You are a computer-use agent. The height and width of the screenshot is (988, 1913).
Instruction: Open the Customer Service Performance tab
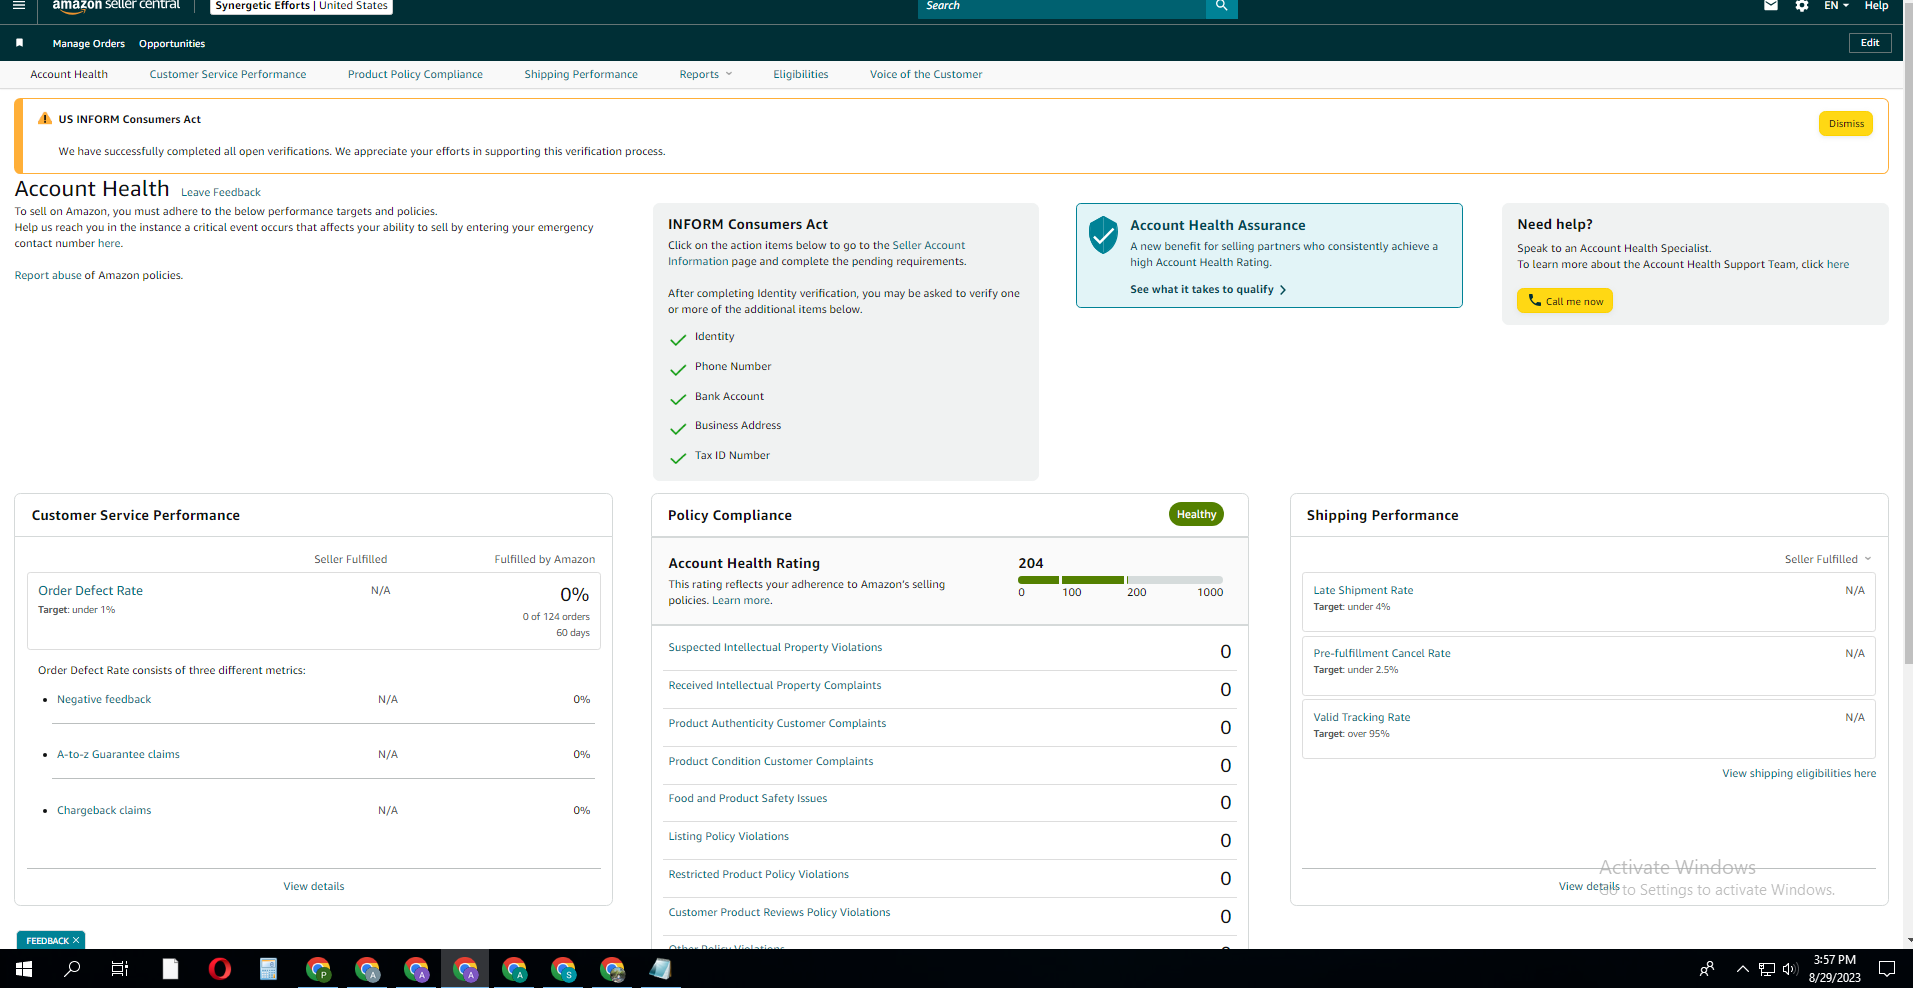point(228,74)
